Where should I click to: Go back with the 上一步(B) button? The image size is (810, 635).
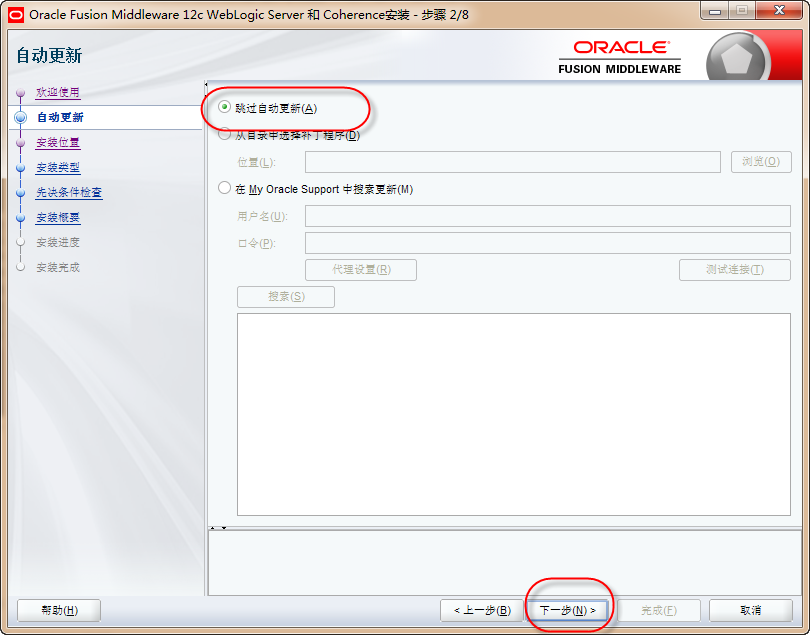(x=482, y=610)
